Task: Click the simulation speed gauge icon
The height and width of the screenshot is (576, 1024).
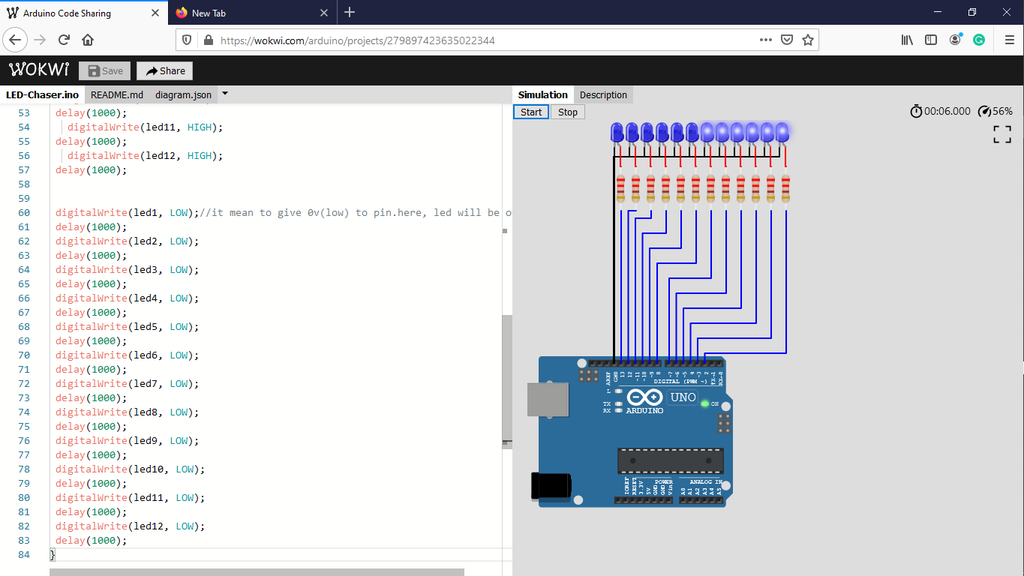Action: click(x=984, y=111)
